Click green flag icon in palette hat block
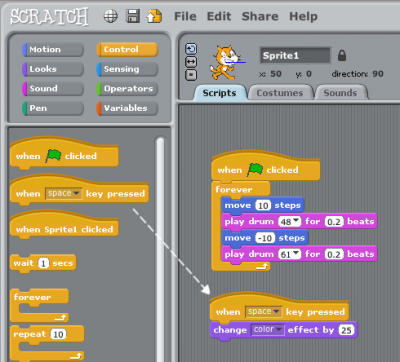Image resolution: width=400 pixels, height=362 pixels. [x=53, y=155]
